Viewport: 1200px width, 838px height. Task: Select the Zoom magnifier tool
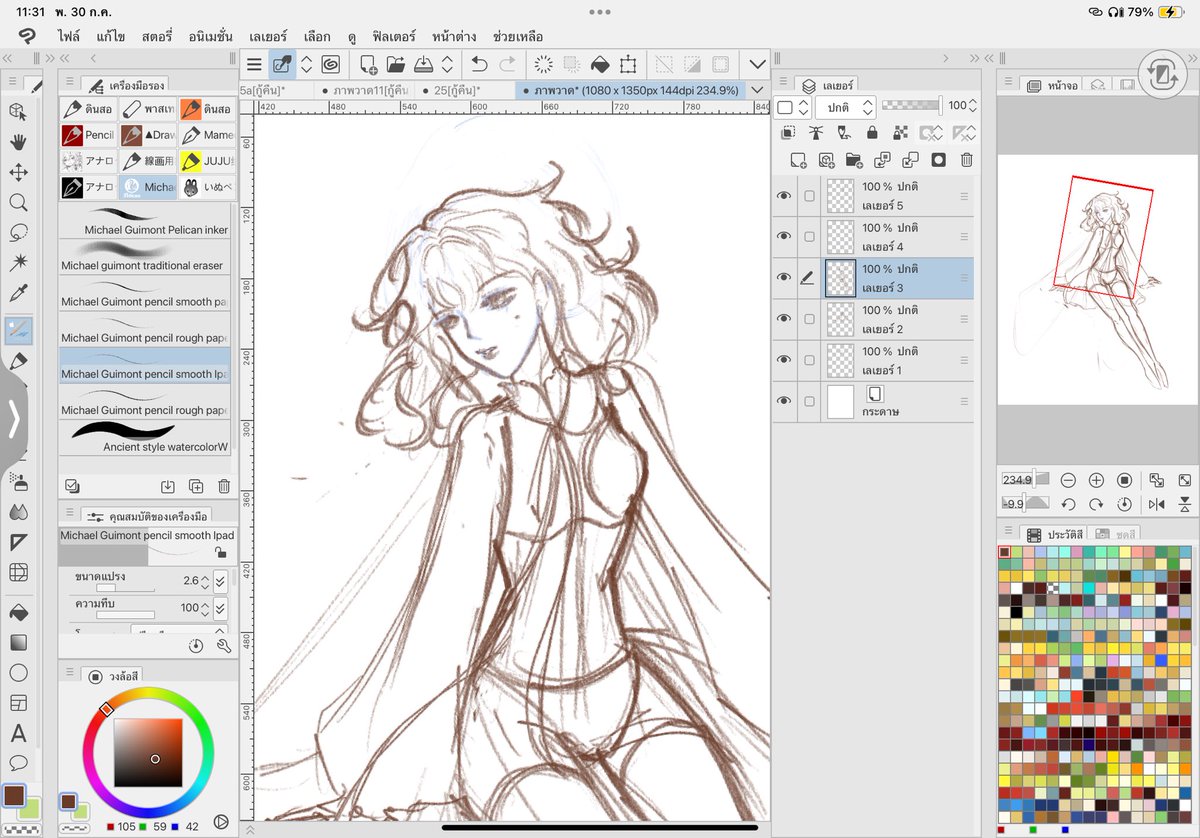(x=18, y=203)
